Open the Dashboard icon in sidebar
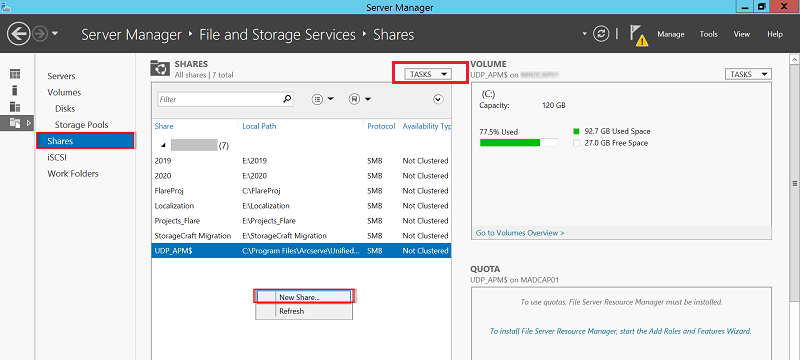Viewport: 800px width, 360px height. point(15,74)
